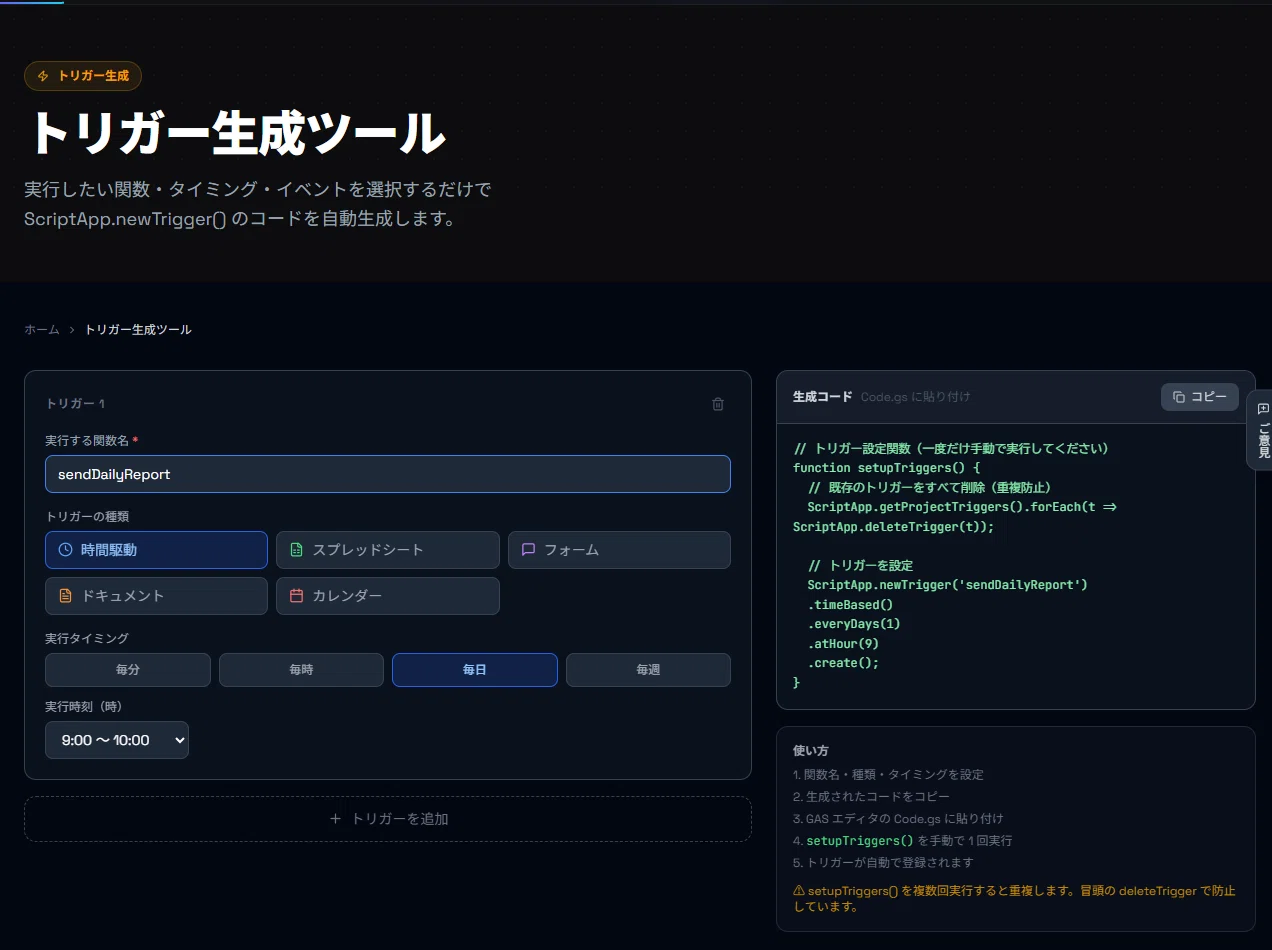The height and width of the screenshot is (950, 1272).
Task: Focus the function name field sendDailyReport
Action: [388, 474]
